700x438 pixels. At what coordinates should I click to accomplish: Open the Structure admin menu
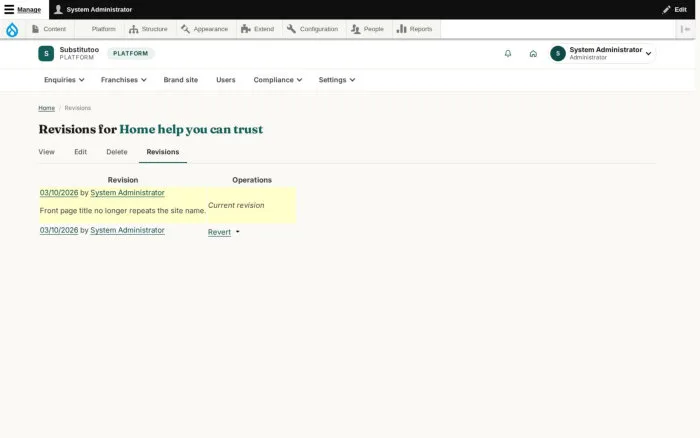click(x=148, y=29)
